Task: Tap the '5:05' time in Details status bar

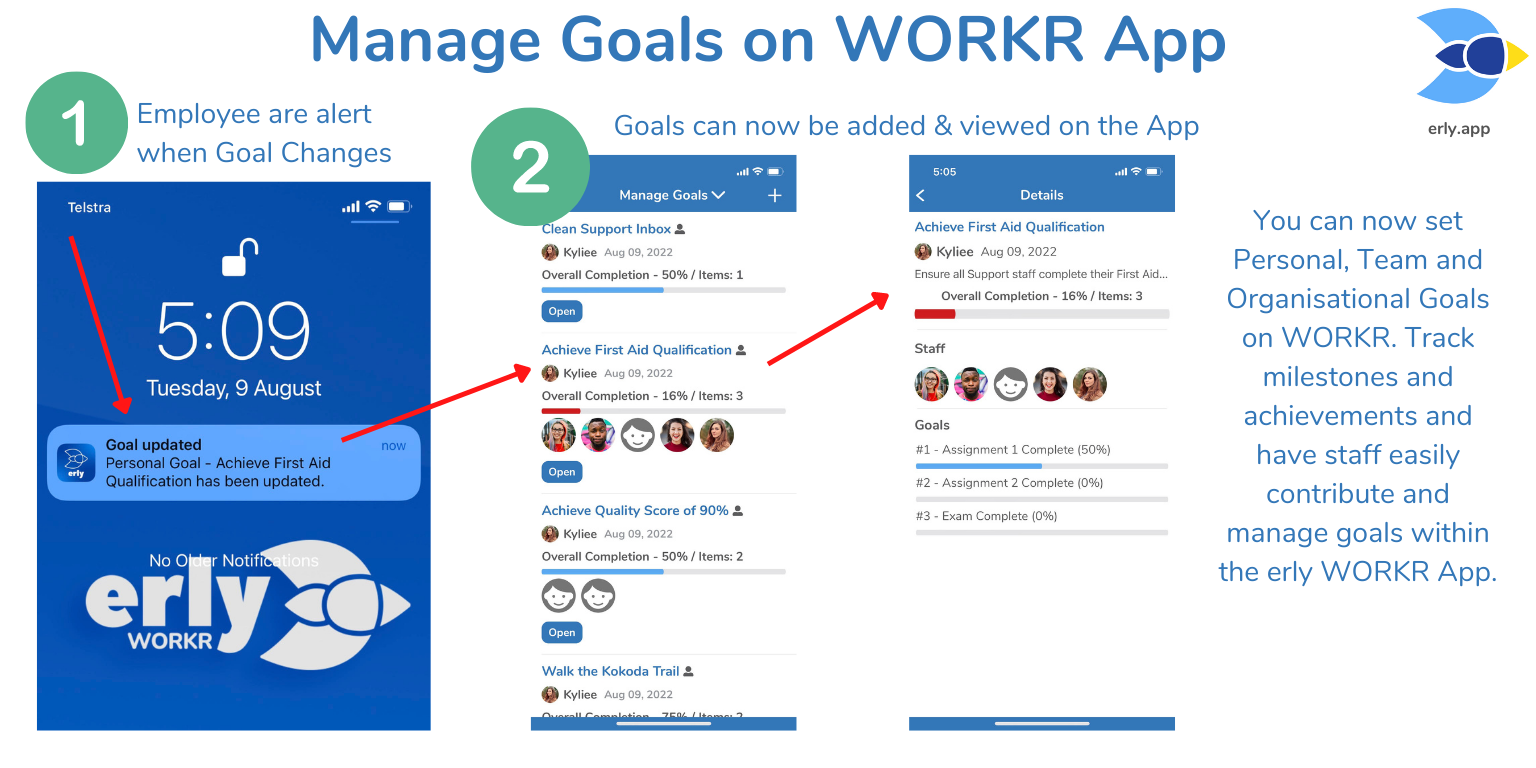Action: (x=945, y=172)
